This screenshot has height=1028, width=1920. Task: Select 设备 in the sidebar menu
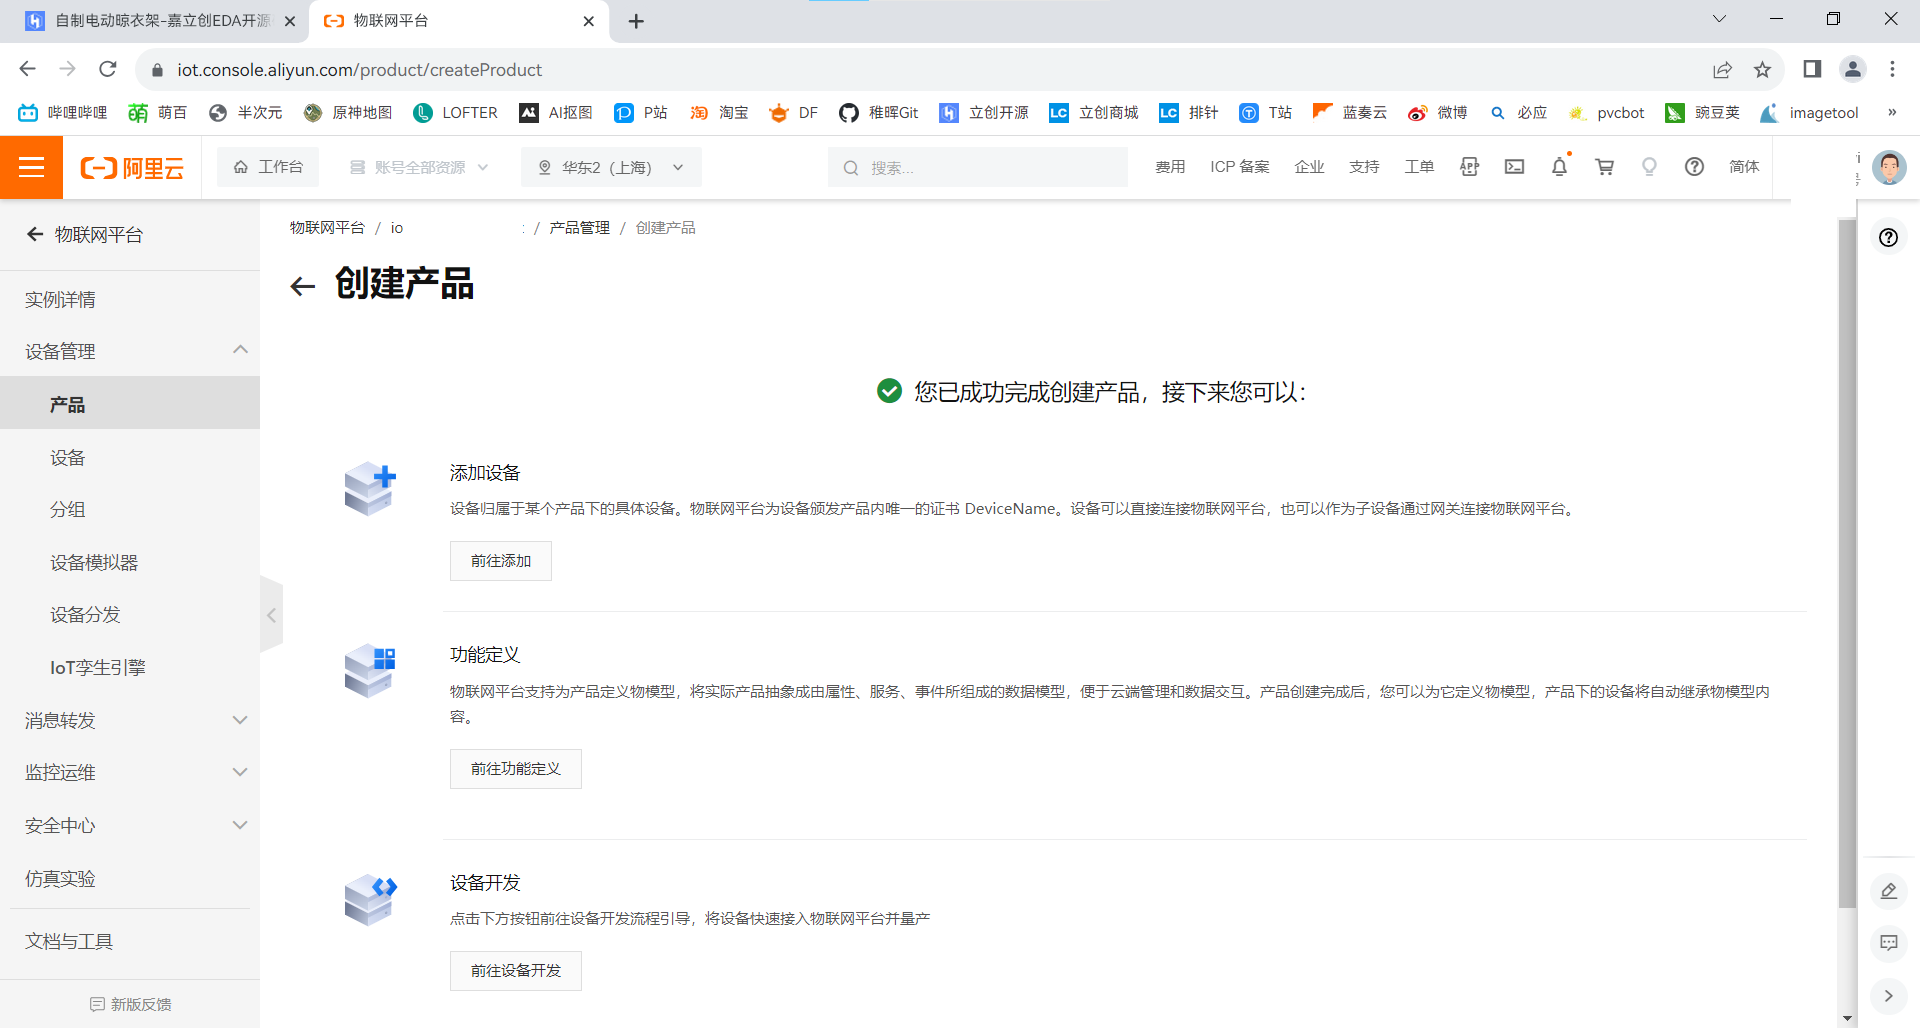(x=68, y=458)
